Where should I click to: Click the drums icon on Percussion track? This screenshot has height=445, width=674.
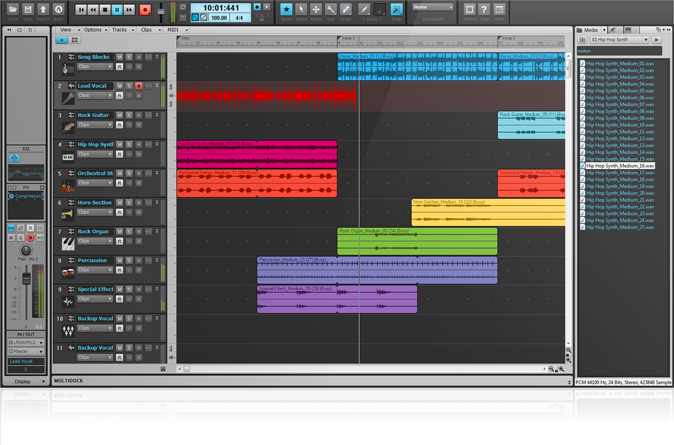point(68,272)
